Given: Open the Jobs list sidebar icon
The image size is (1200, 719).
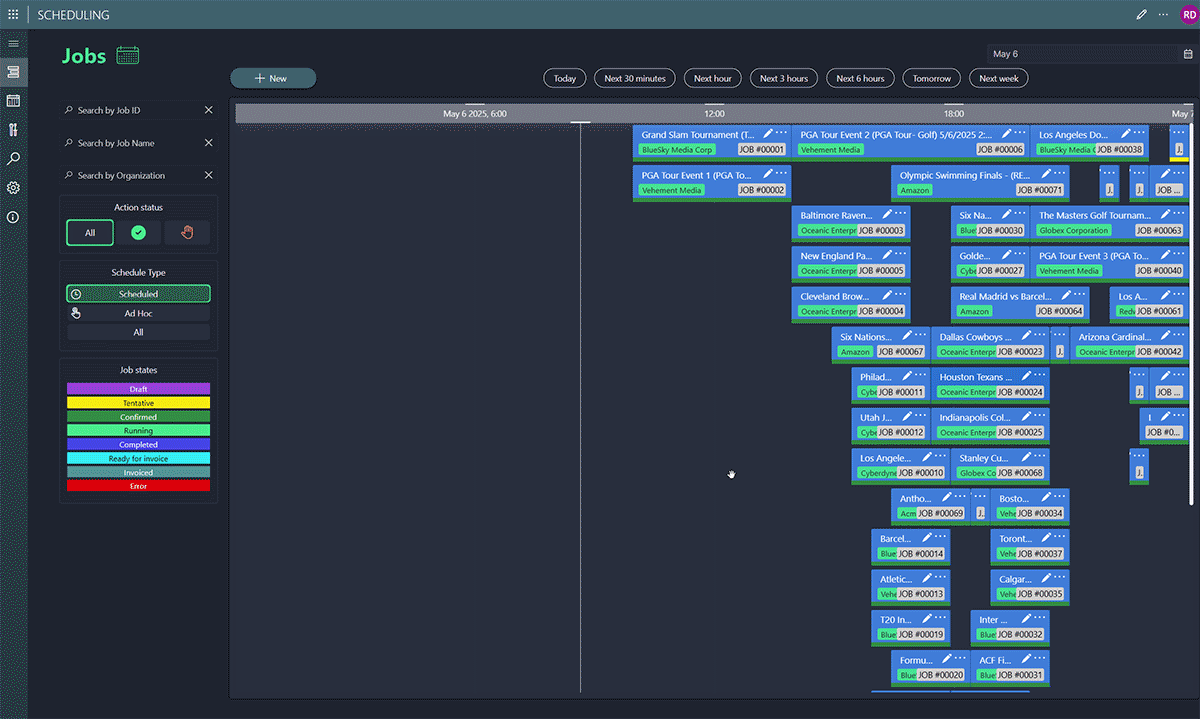Looking at the screenshot, I should tap(13, 72).
